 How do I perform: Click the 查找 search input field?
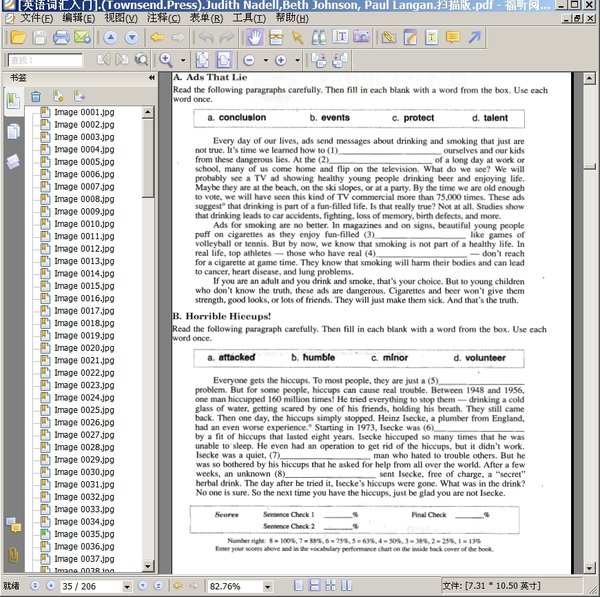tap(45, 60)
